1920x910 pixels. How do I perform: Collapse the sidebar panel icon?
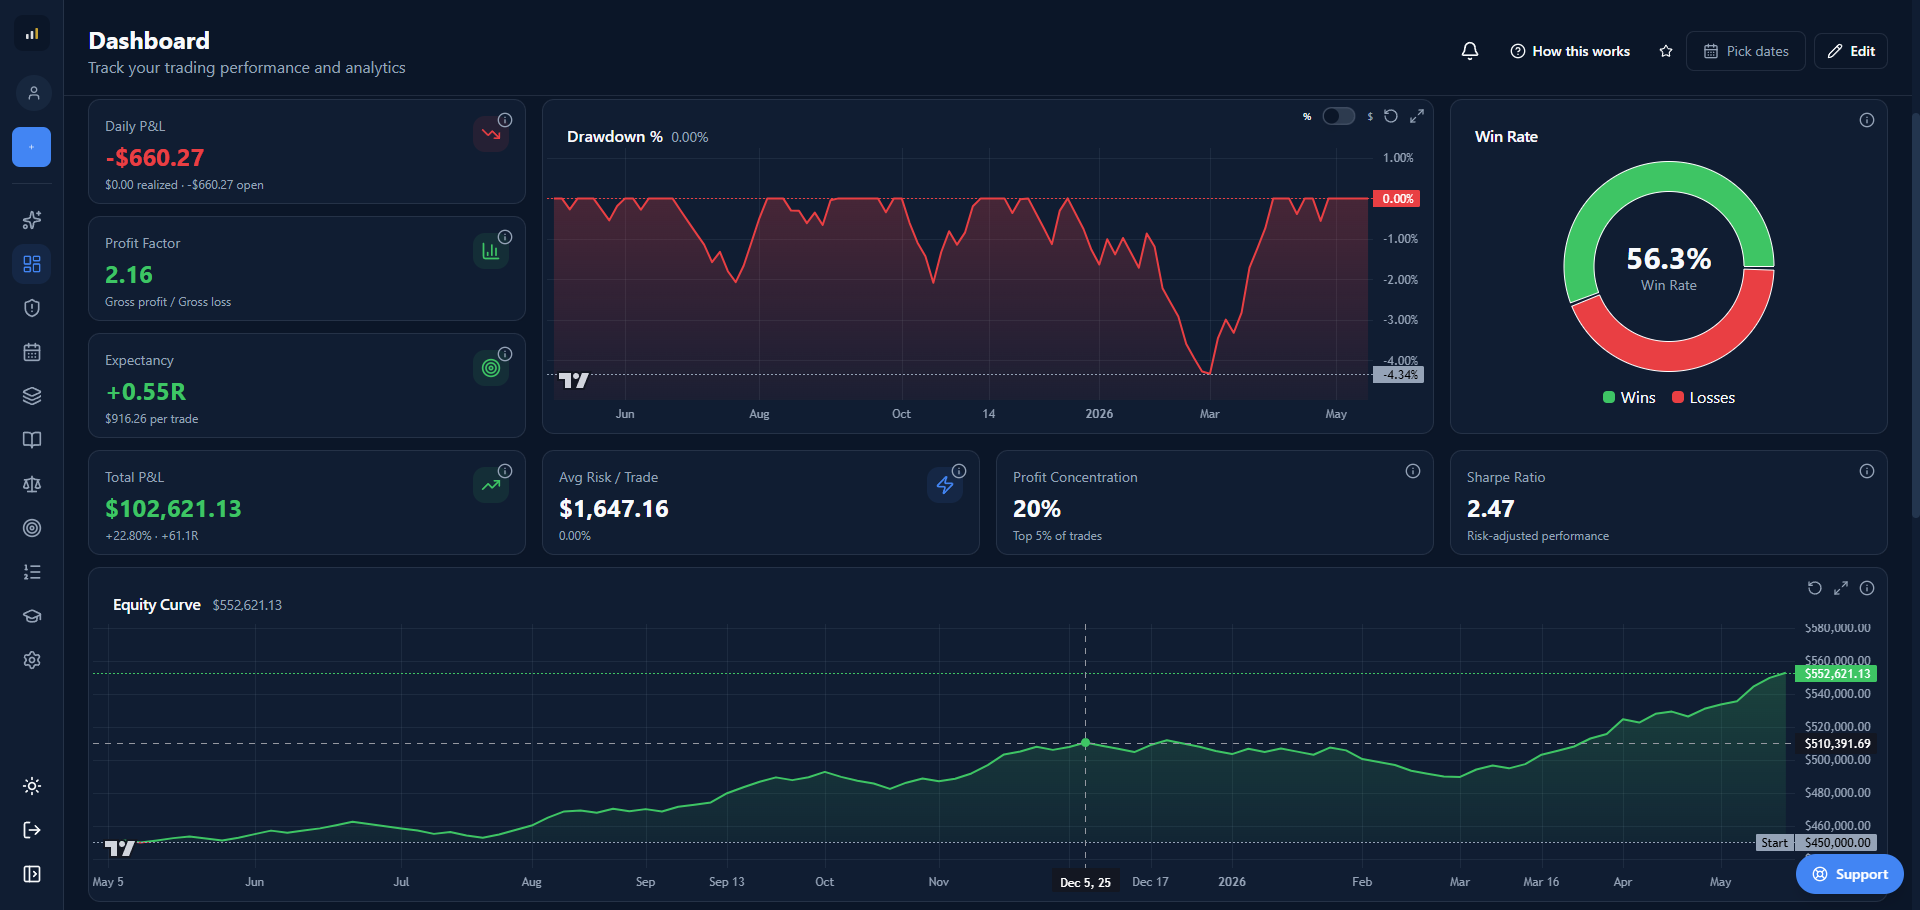pos(32,874)
